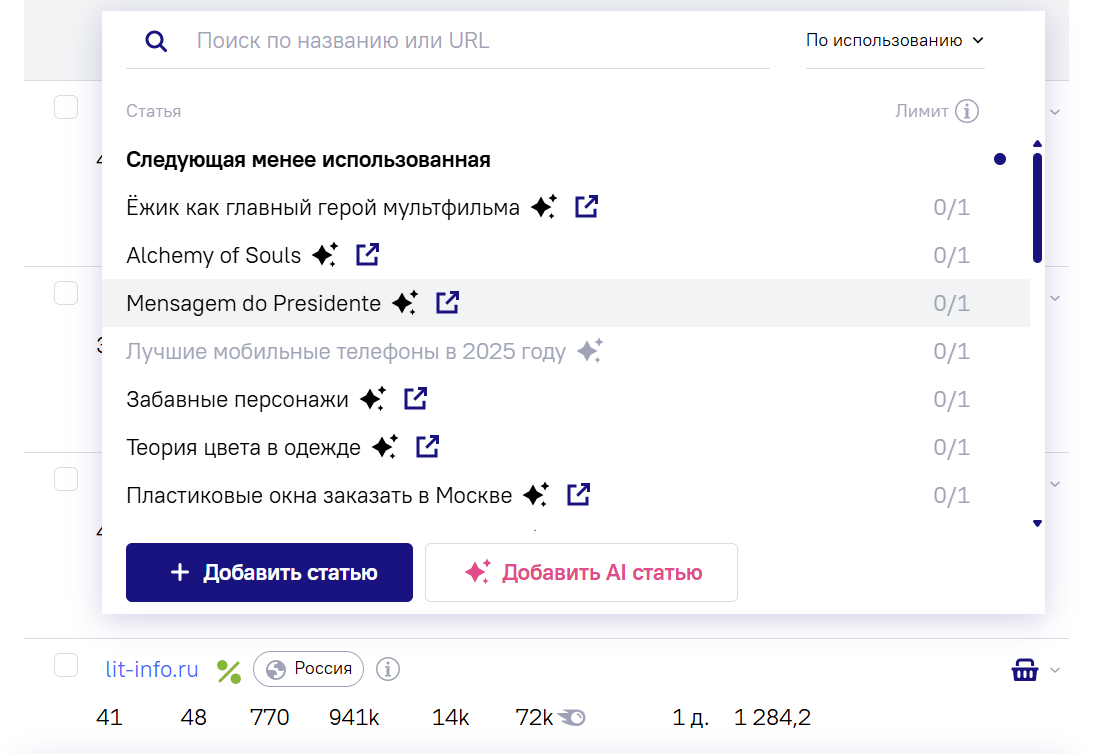The width and height of the screenshot is (1095, 754).
Task: Open external link for Забавные персонажи
Action: [x=416, y=399]
